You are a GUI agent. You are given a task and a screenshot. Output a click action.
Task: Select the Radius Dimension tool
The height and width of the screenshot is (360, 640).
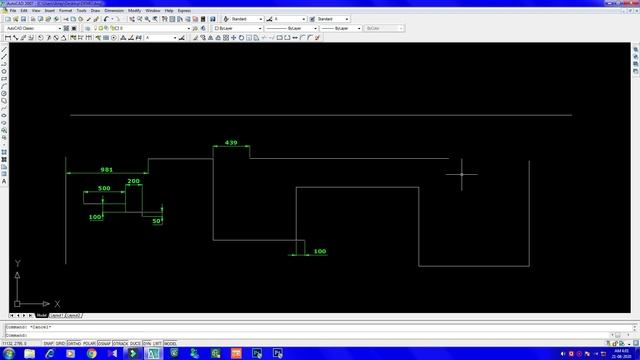point(40,38)
